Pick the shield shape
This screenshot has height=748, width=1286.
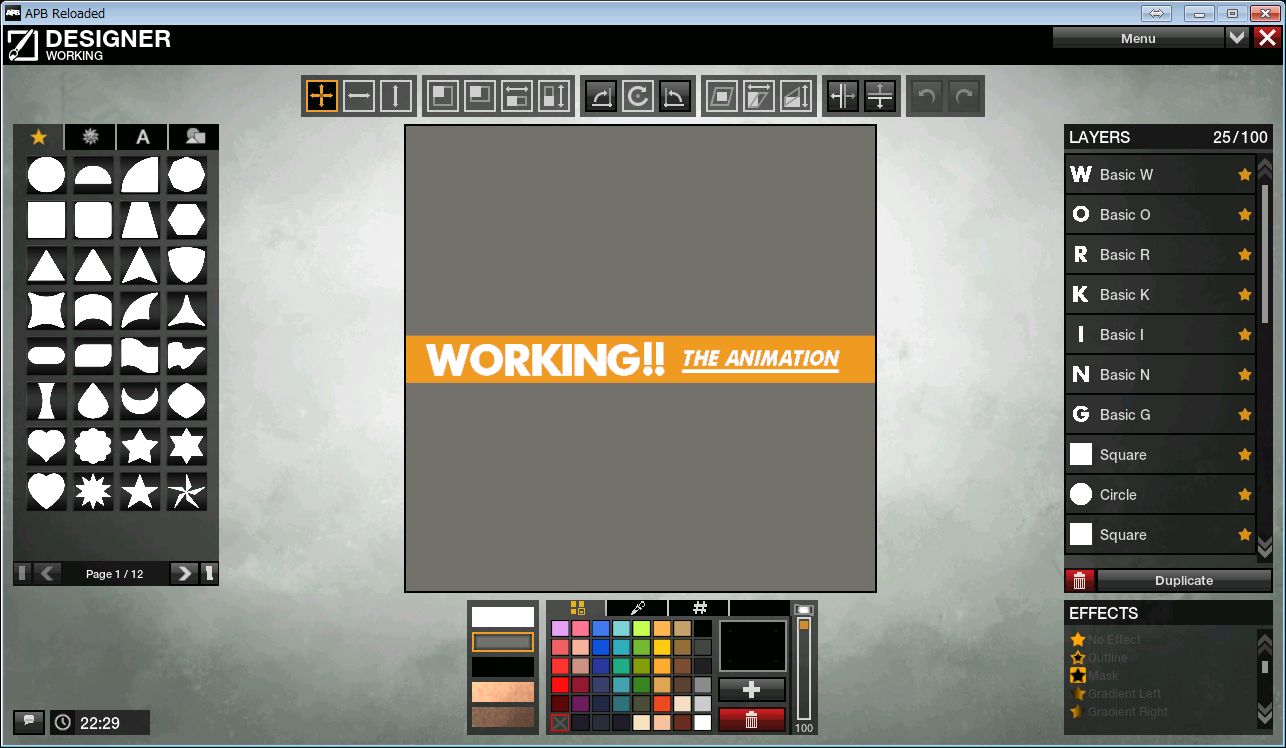(187, 265)
